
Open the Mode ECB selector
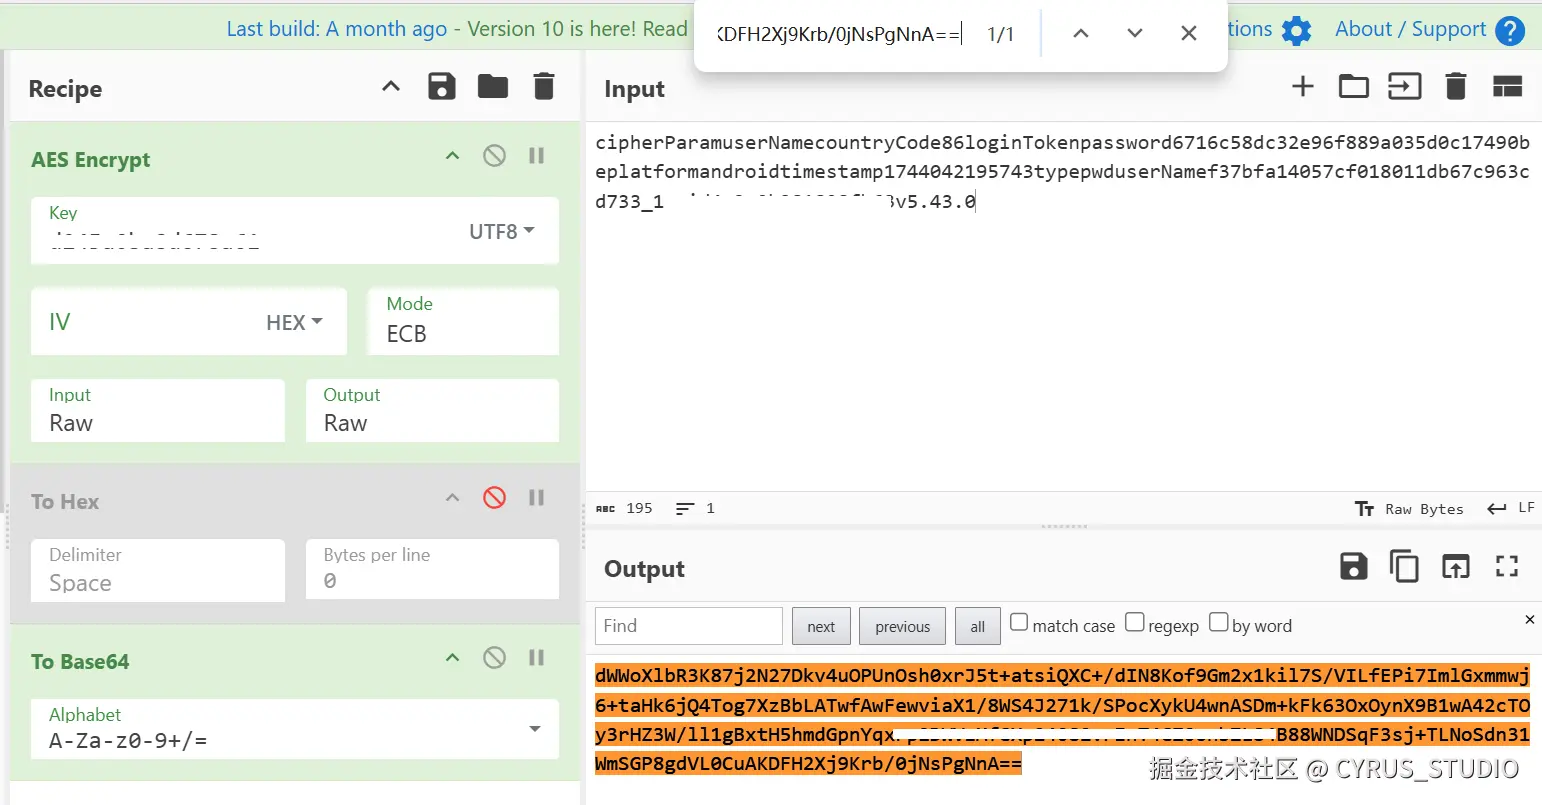click(462, 321)
